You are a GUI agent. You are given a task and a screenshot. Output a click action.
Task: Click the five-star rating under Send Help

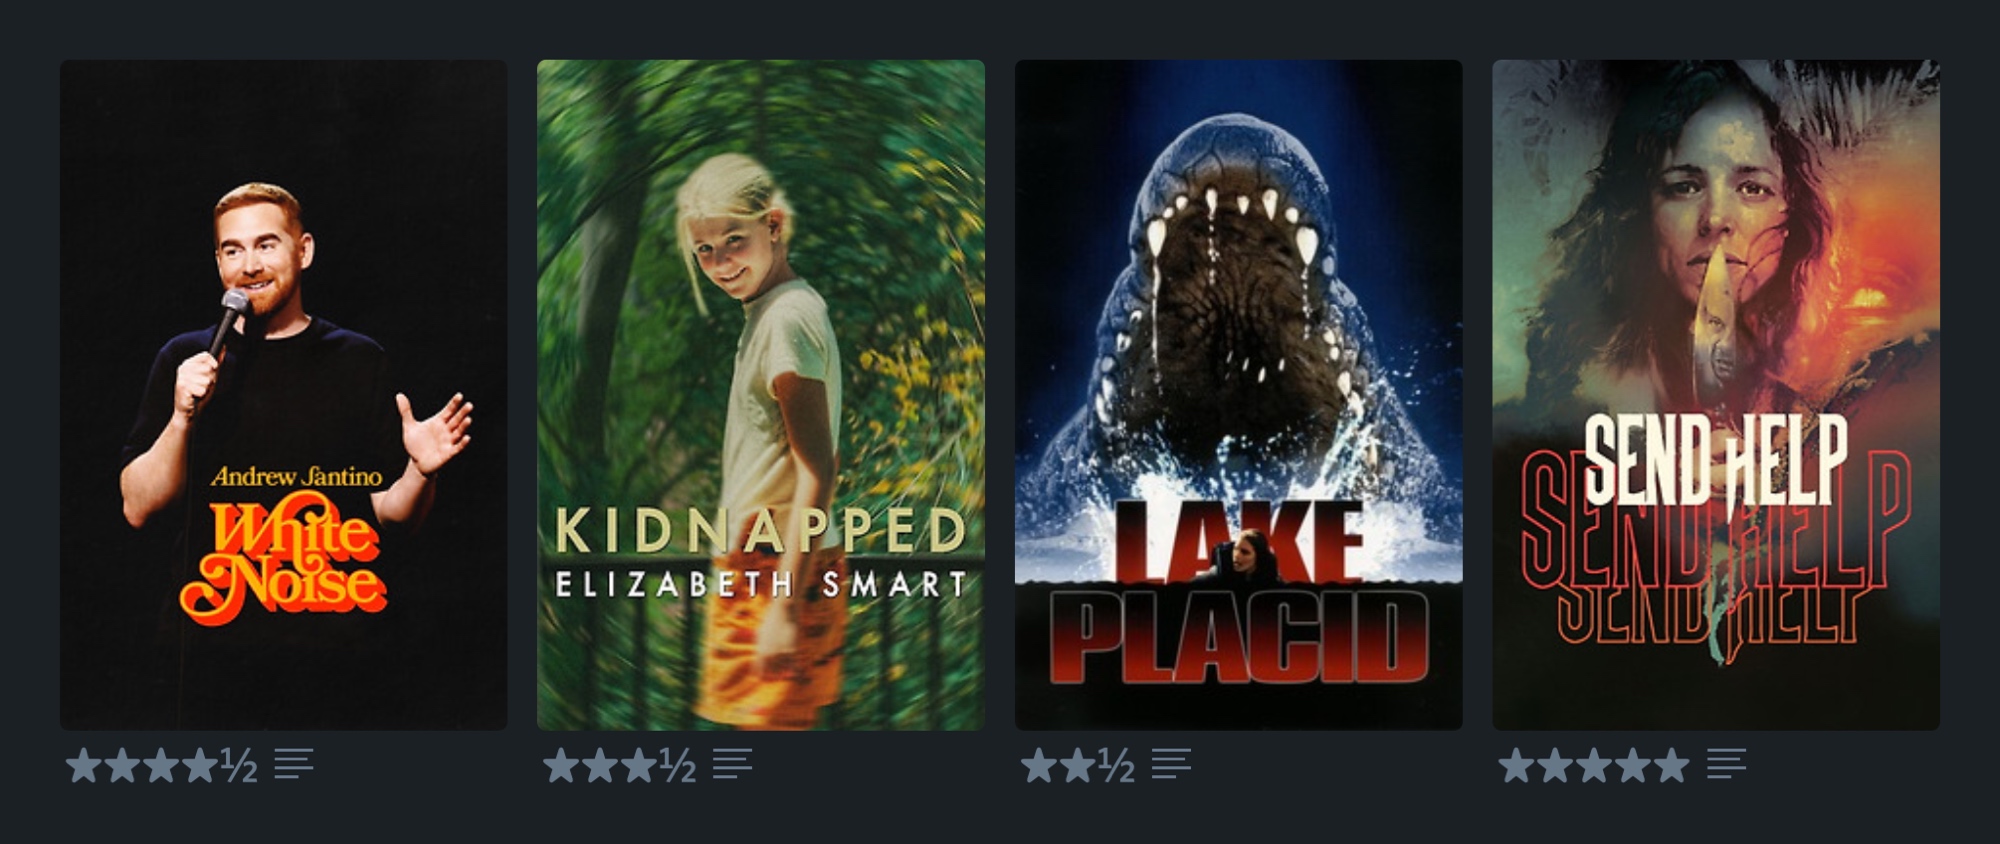(x=1594, y=766)
